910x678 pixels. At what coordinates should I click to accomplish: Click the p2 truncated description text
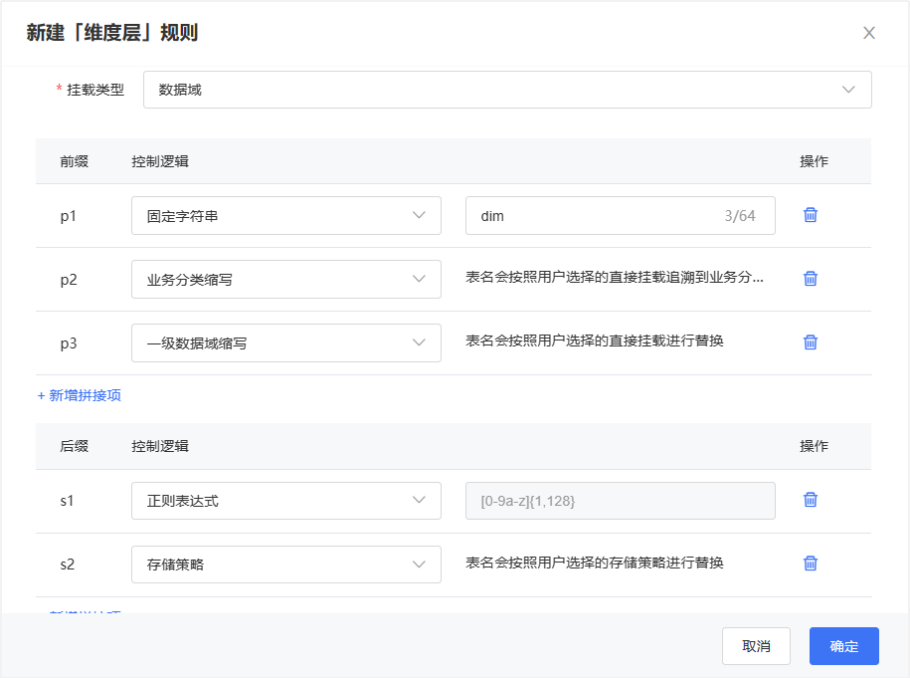click(x=614, y=277)
